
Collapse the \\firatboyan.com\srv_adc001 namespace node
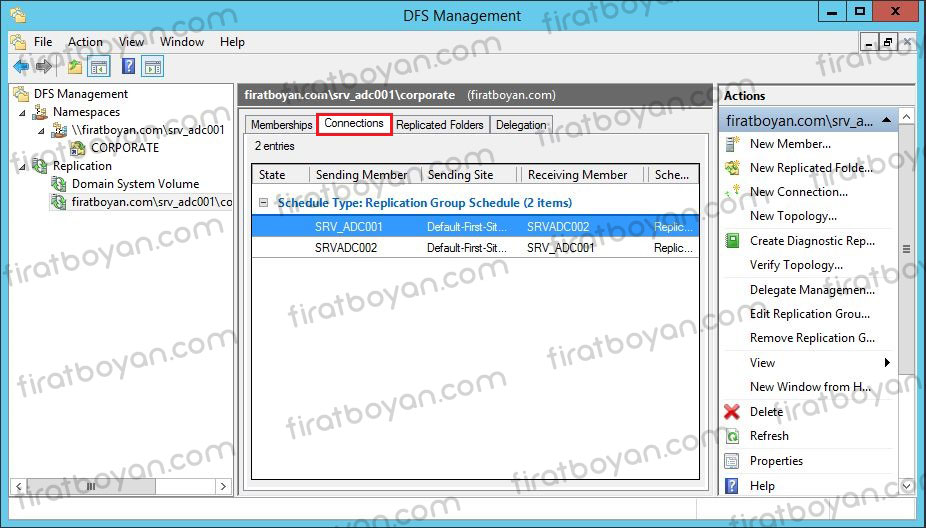(41, 131)
